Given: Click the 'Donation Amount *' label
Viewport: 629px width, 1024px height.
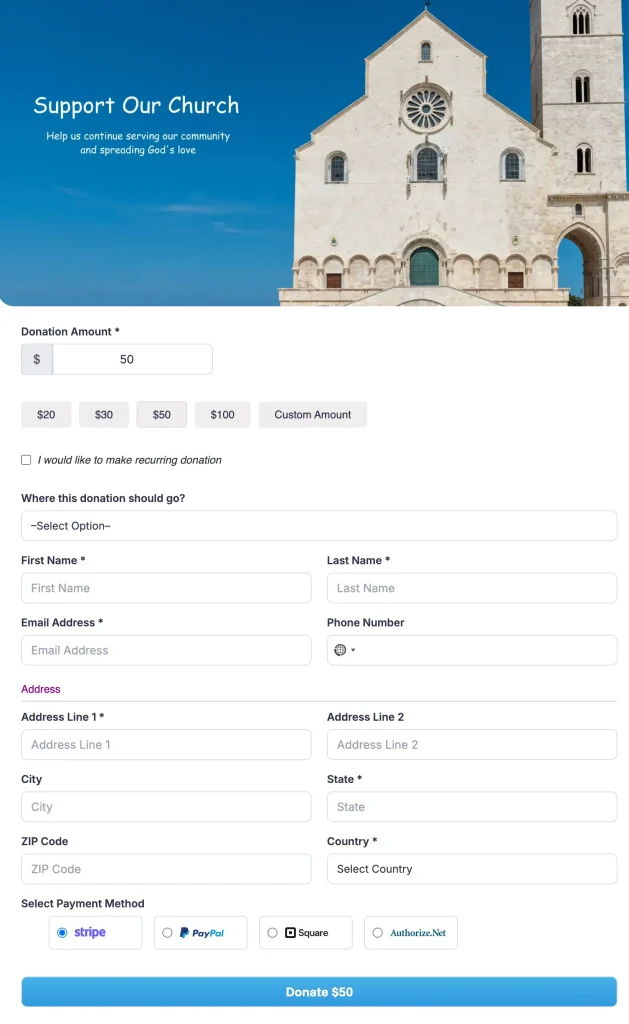Looking at the screenshot, I should 70,331.
